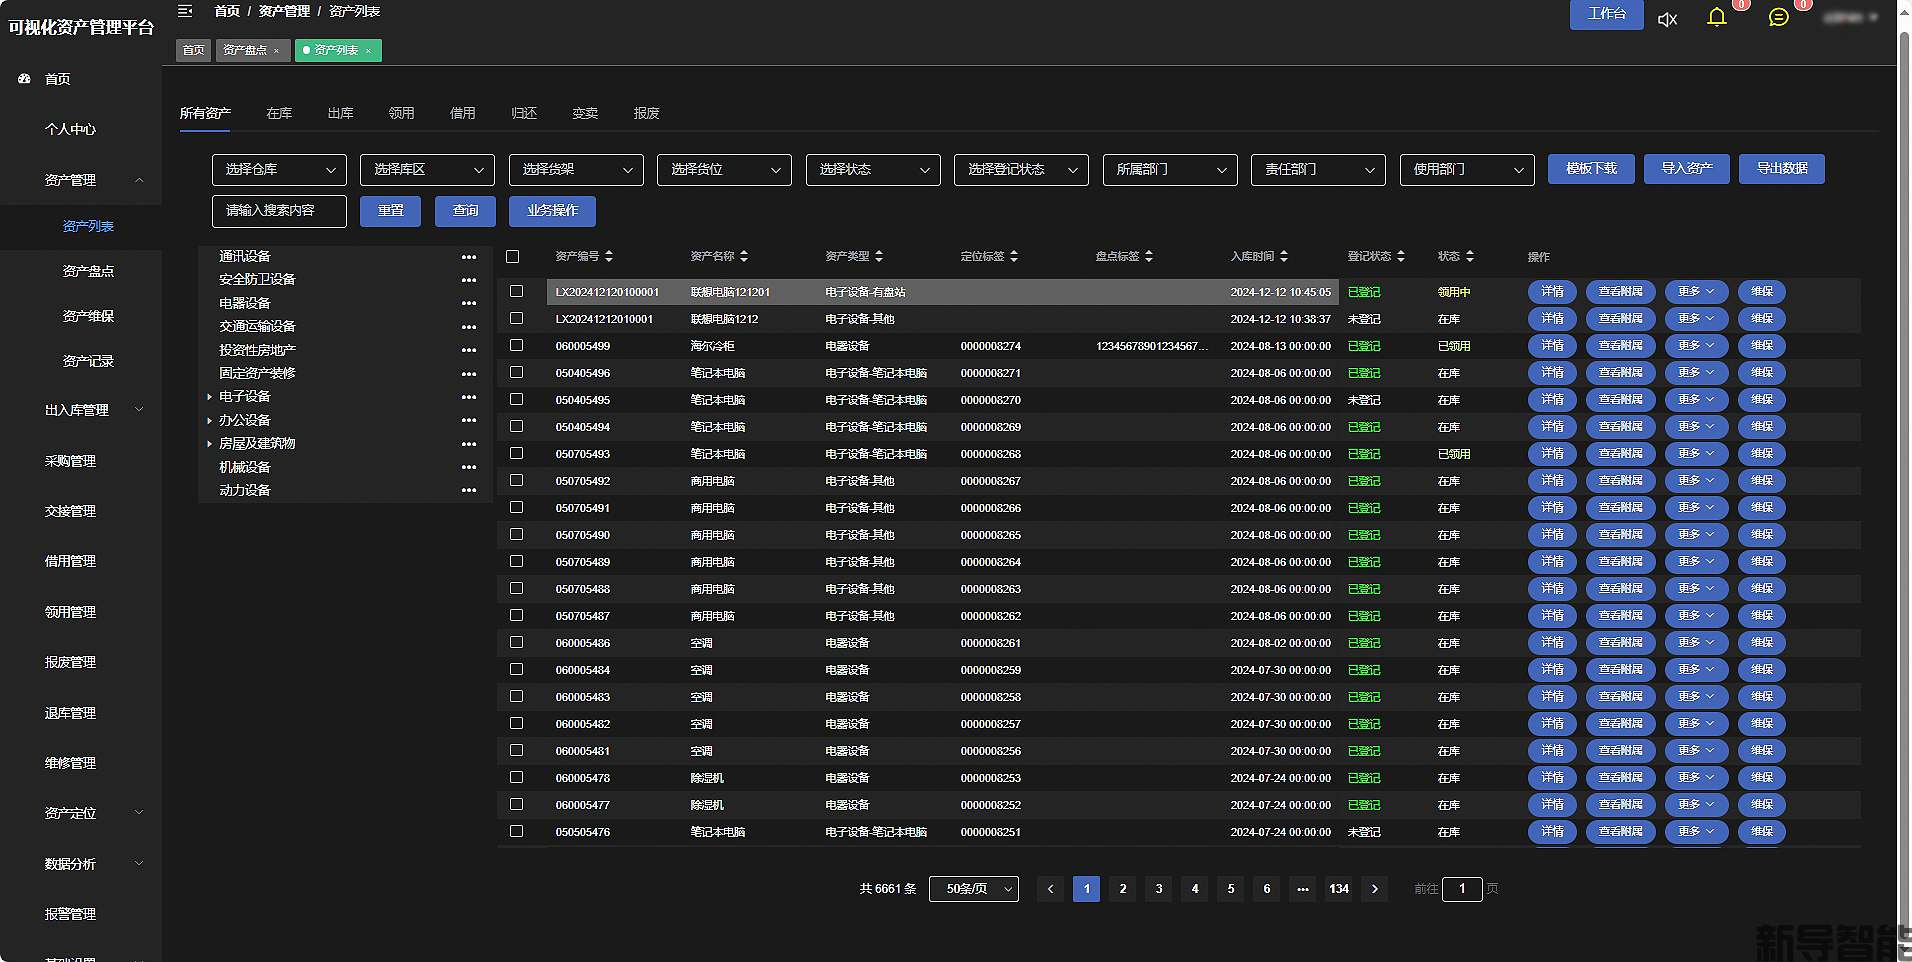Click the 业务操作 button
This screenshot has height=962, width=1912.
[x=552, y=211]
